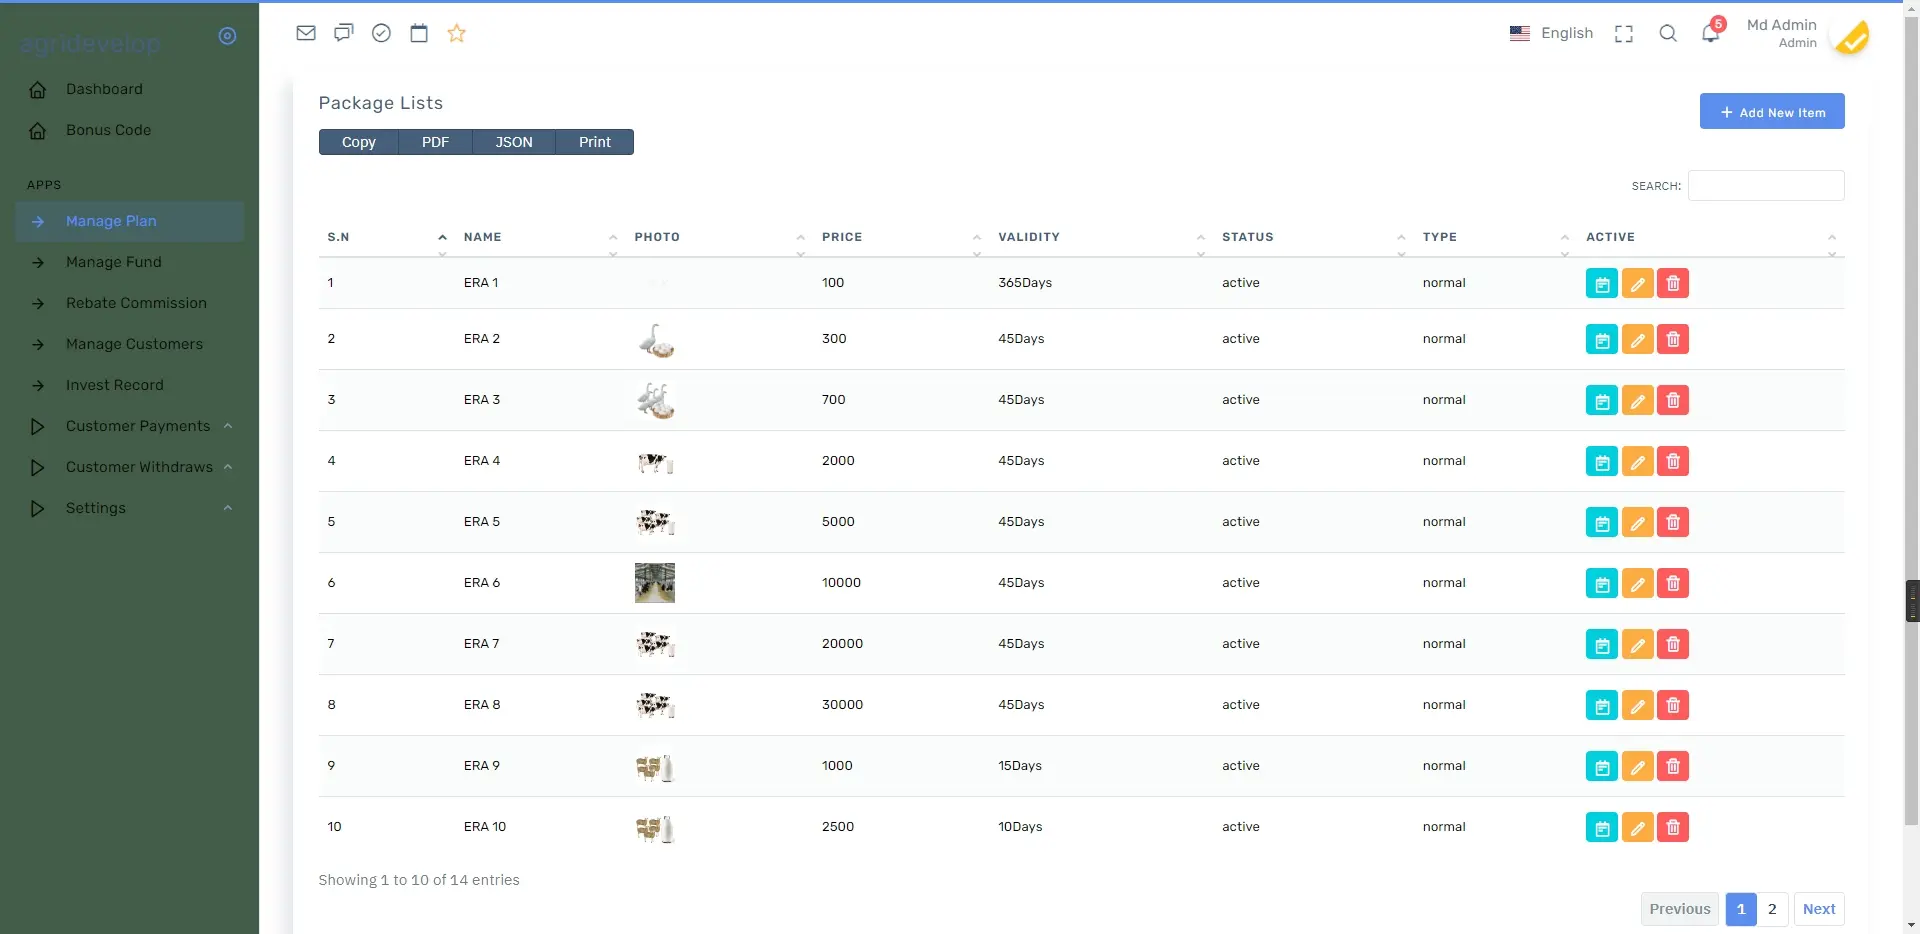Screen dimensions: 1920x934
Task: Open the notifications bell icon
Action: [1710, 33]
